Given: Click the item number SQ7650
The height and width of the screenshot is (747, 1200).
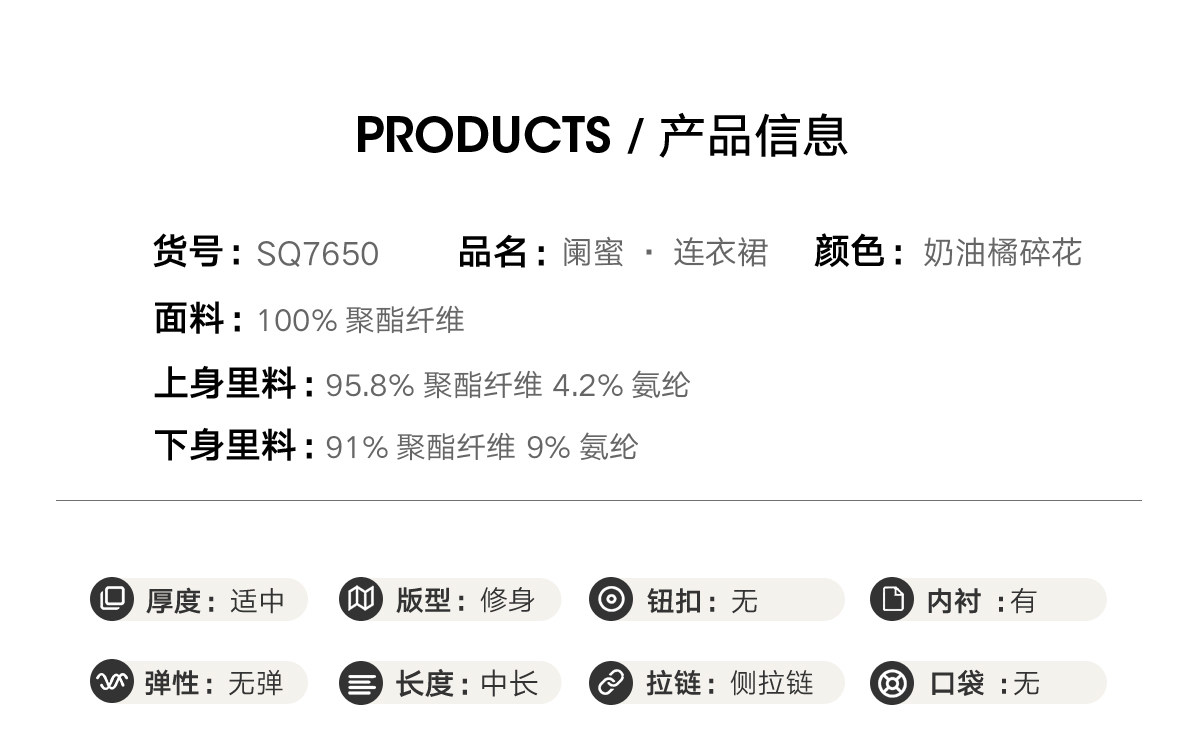Looking at the screenshot, I should coord(318,254).
